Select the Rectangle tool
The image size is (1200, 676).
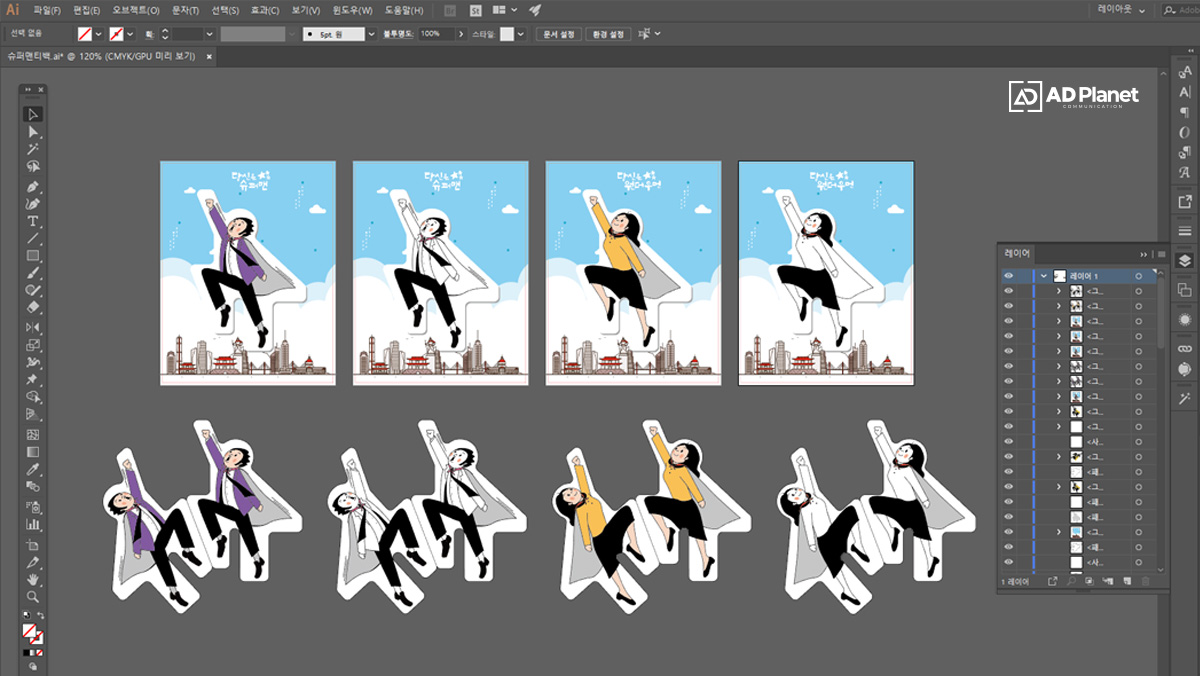(x=33, y=256)
